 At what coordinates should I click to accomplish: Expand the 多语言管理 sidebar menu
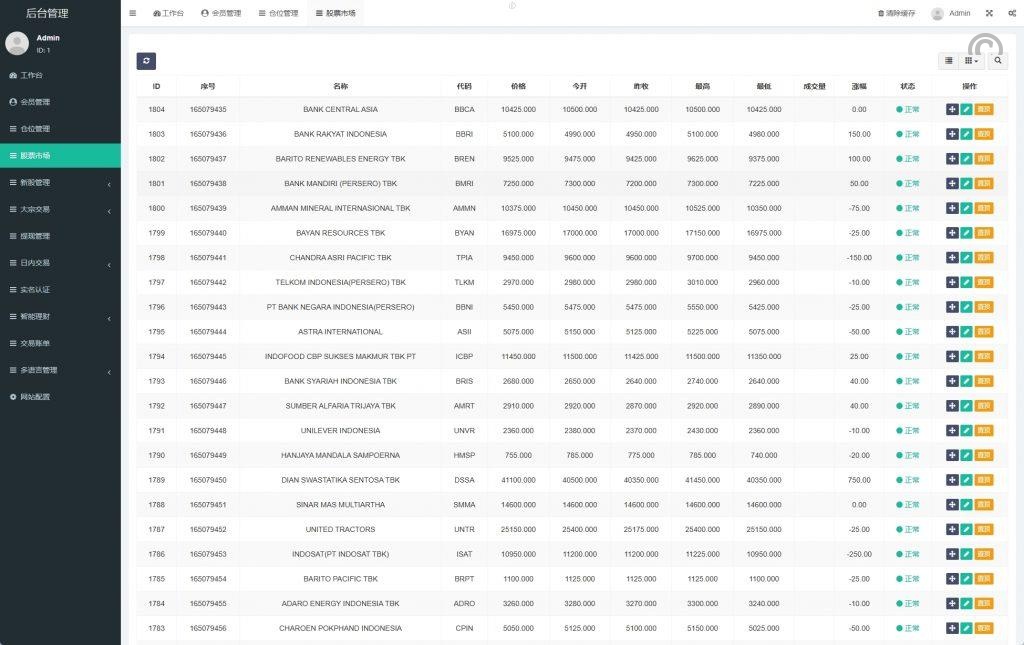coord(60,370)
